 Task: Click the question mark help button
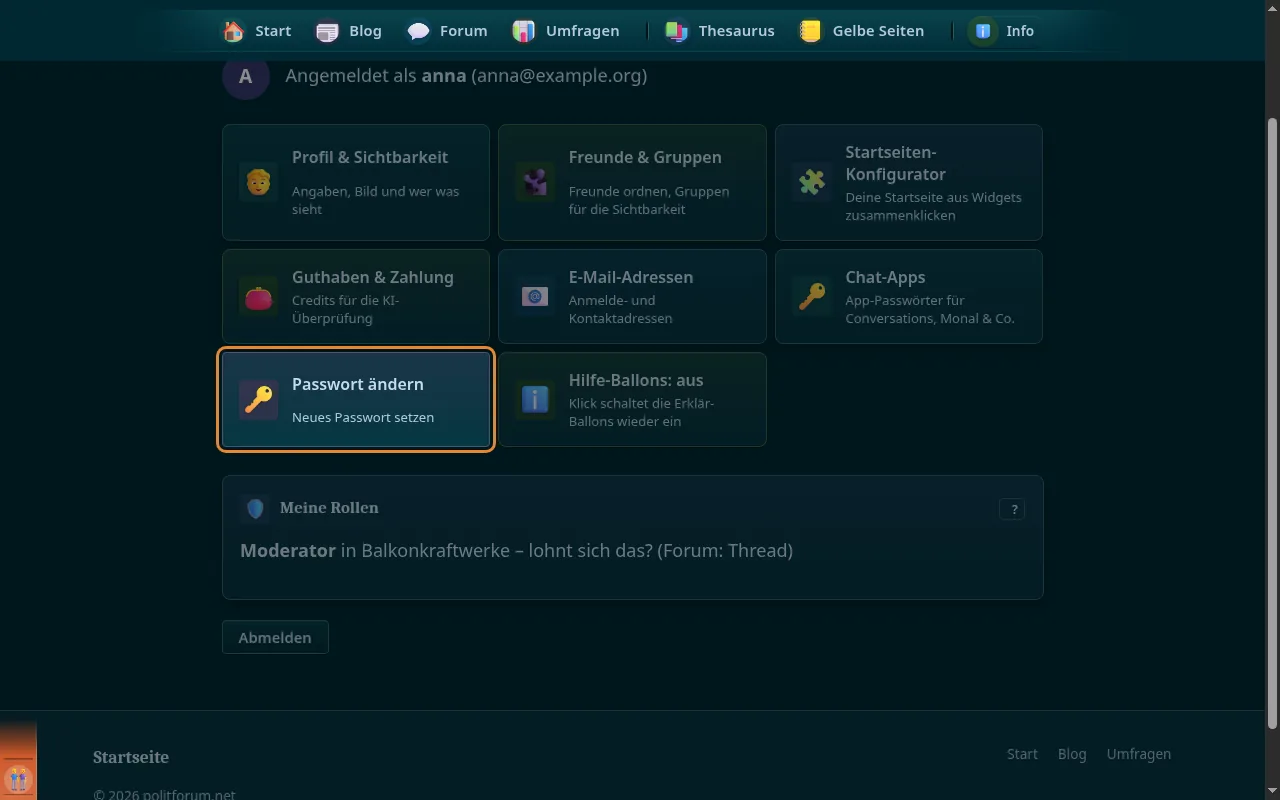(1012, 509)
